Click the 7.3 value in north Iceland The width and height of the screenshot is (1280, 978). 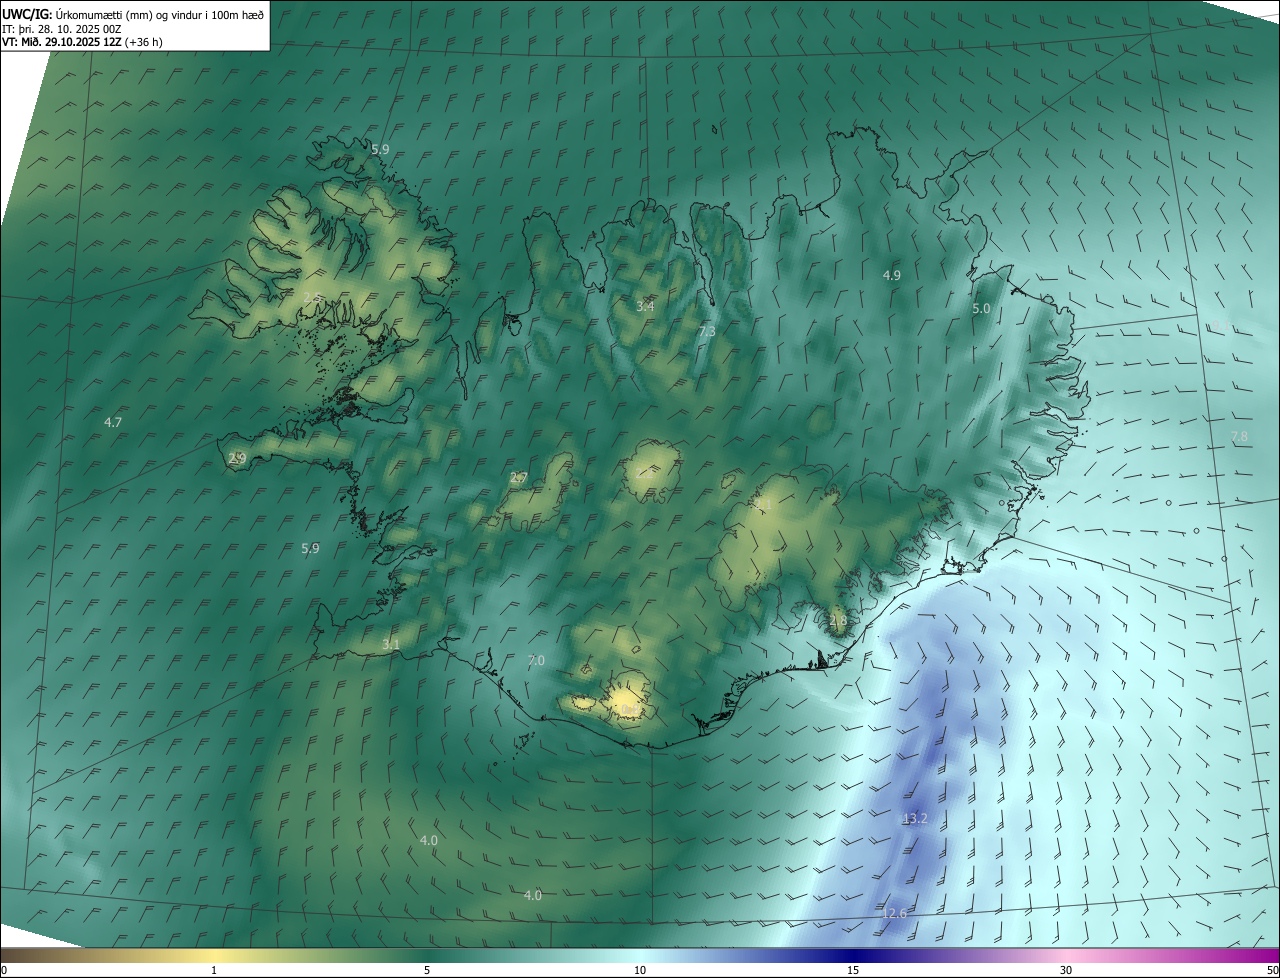point(707,331)
